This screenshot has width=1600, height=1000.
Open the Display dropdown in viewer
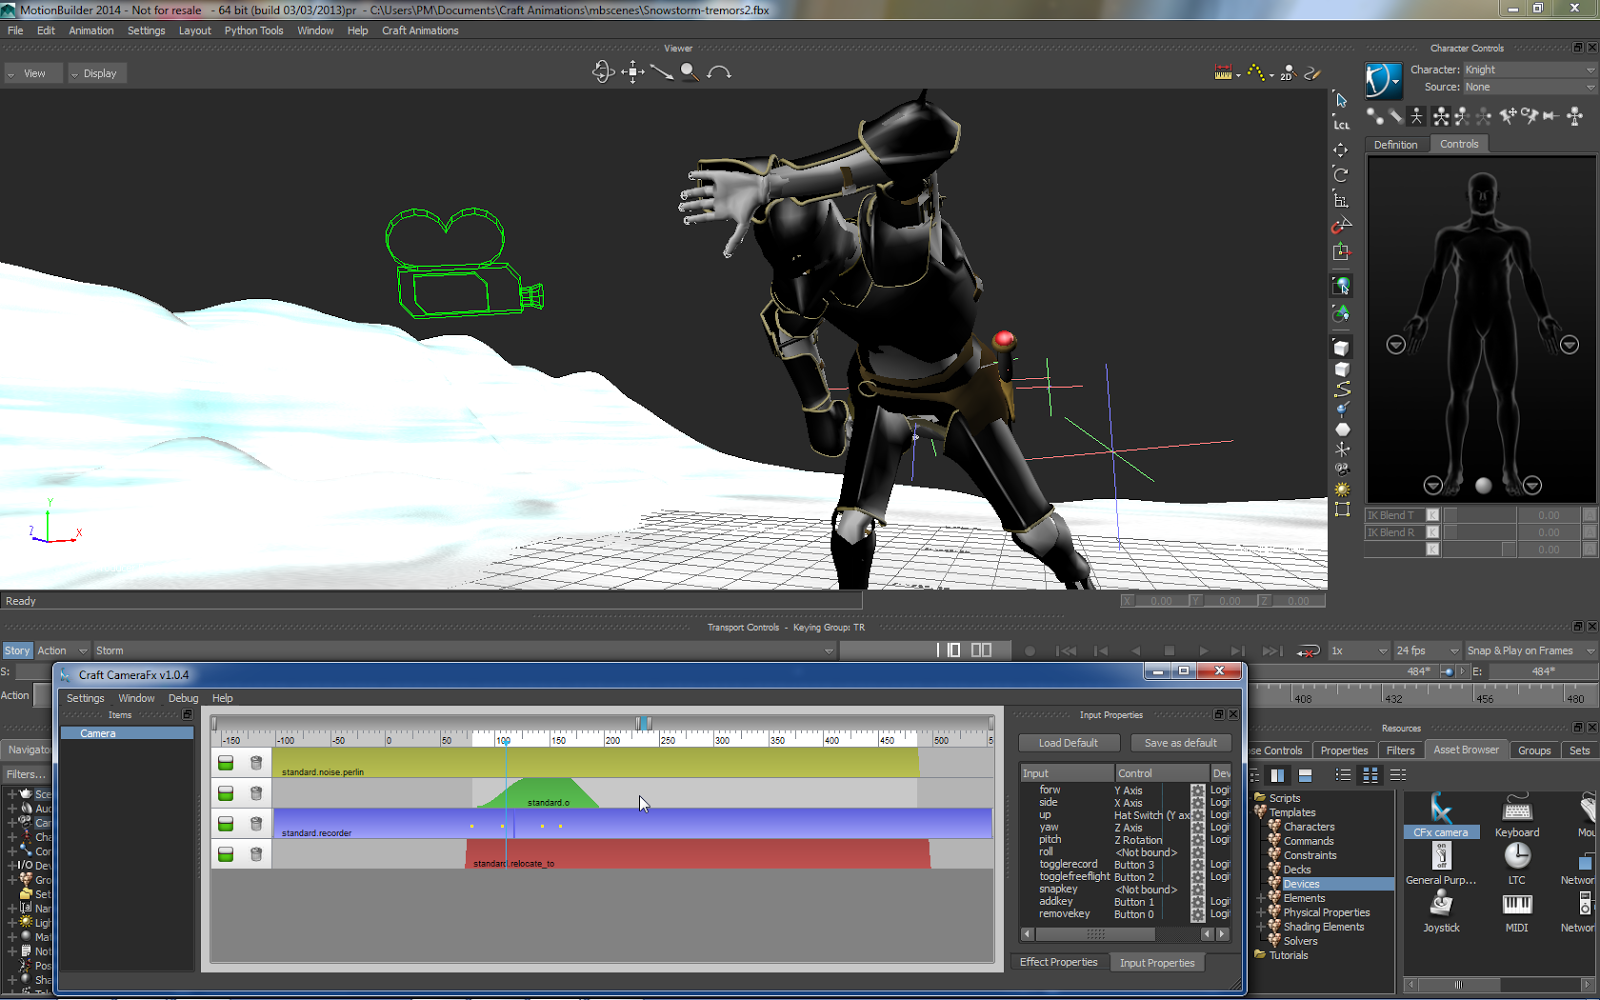click(96, 73)
